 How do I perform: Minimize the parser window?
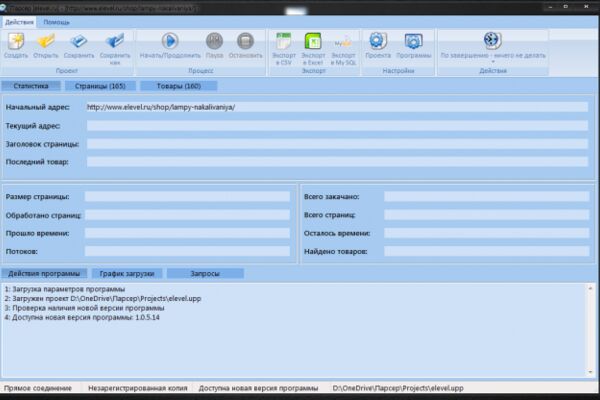pos(550,7)
